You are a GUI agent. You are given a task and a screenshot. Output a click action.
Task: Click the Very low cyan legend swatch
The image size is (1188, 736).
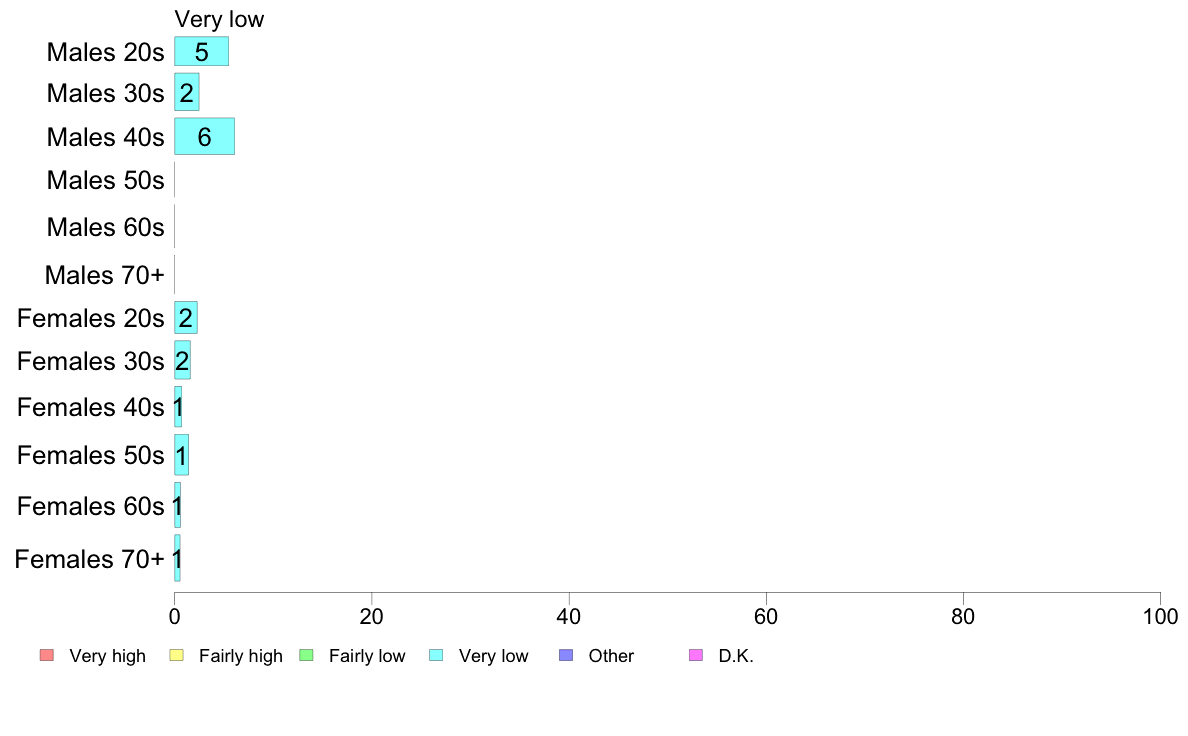point(436,655)
